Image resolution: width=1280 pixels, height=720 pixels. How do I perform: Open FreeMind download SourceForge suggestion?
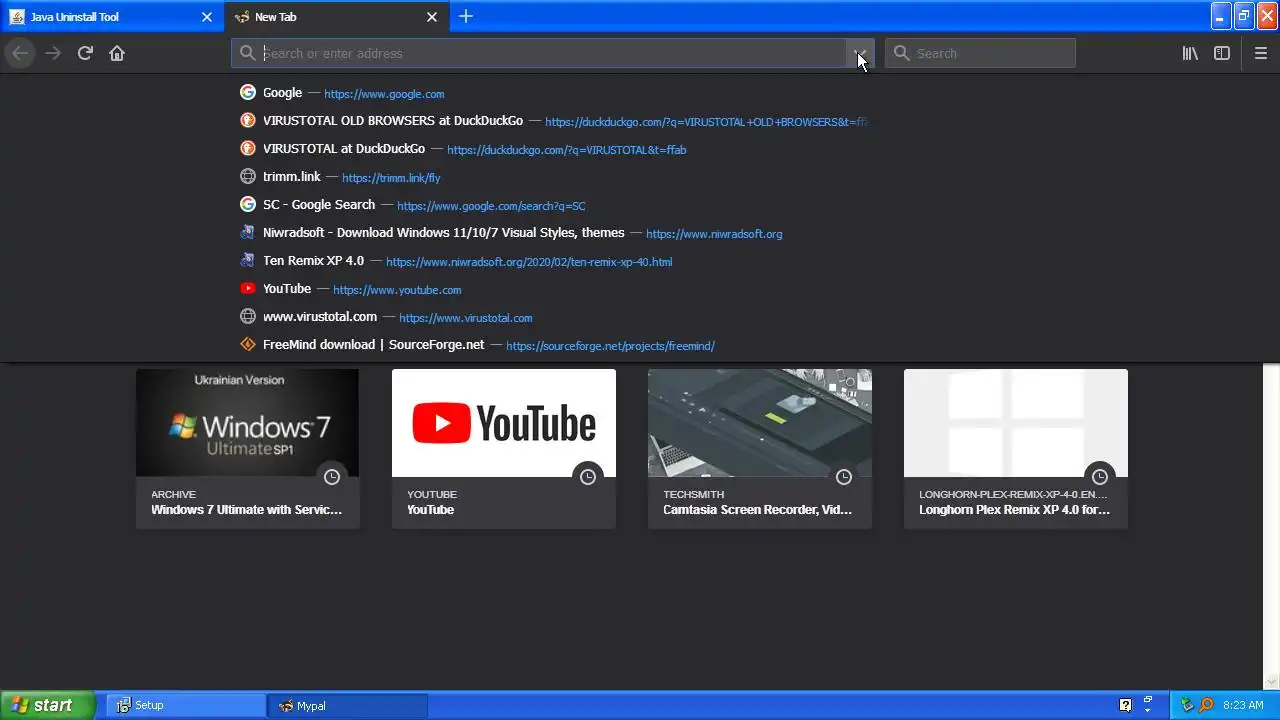[640, 345]
